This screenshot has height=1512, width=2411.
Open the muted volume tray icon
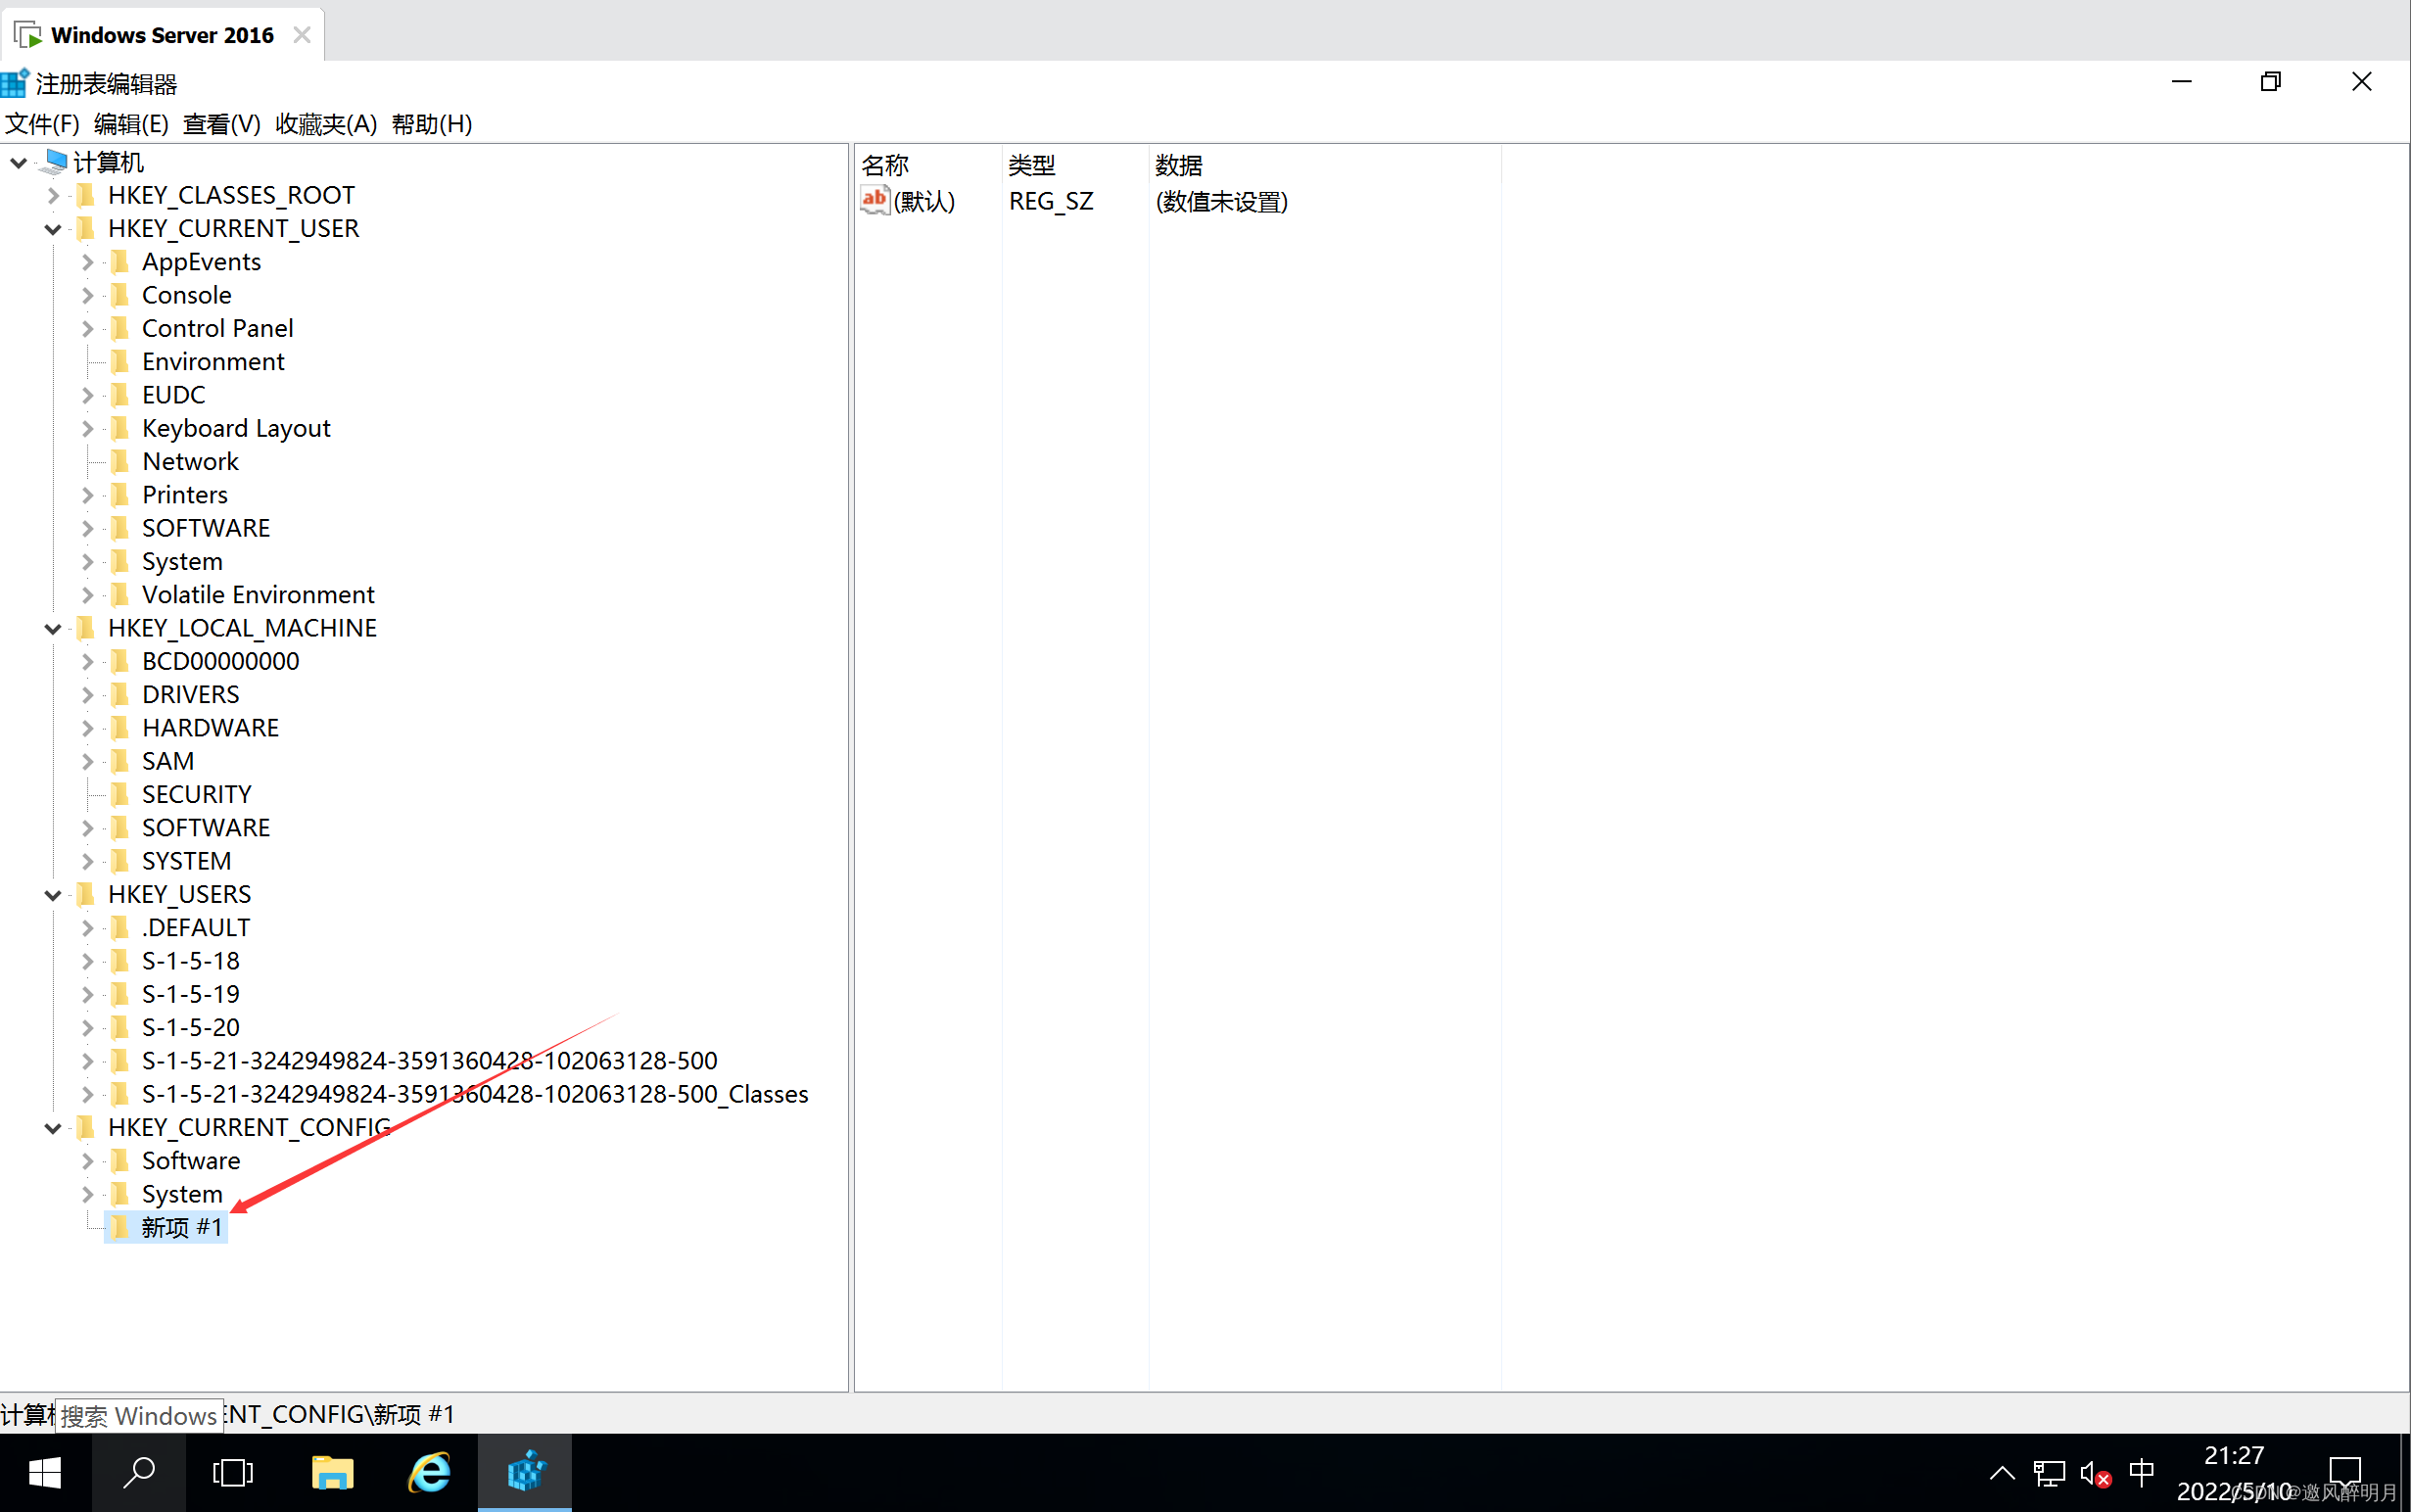(x=2095, y=1473)
